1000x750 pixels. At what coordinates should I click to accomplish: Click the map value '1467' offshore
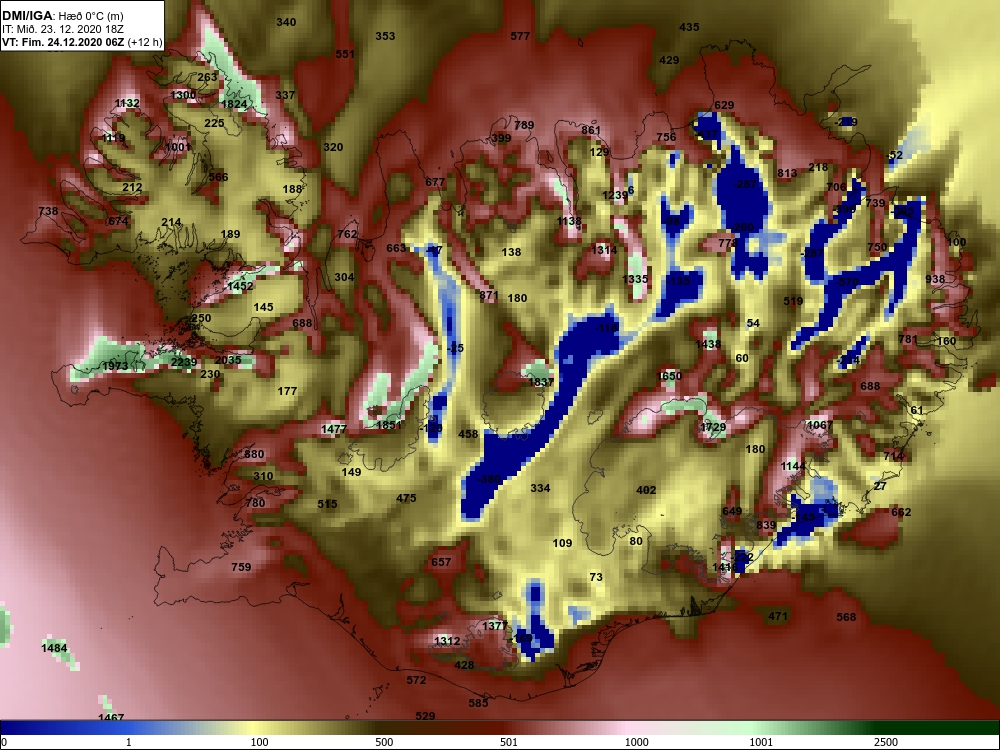[111, 718]
